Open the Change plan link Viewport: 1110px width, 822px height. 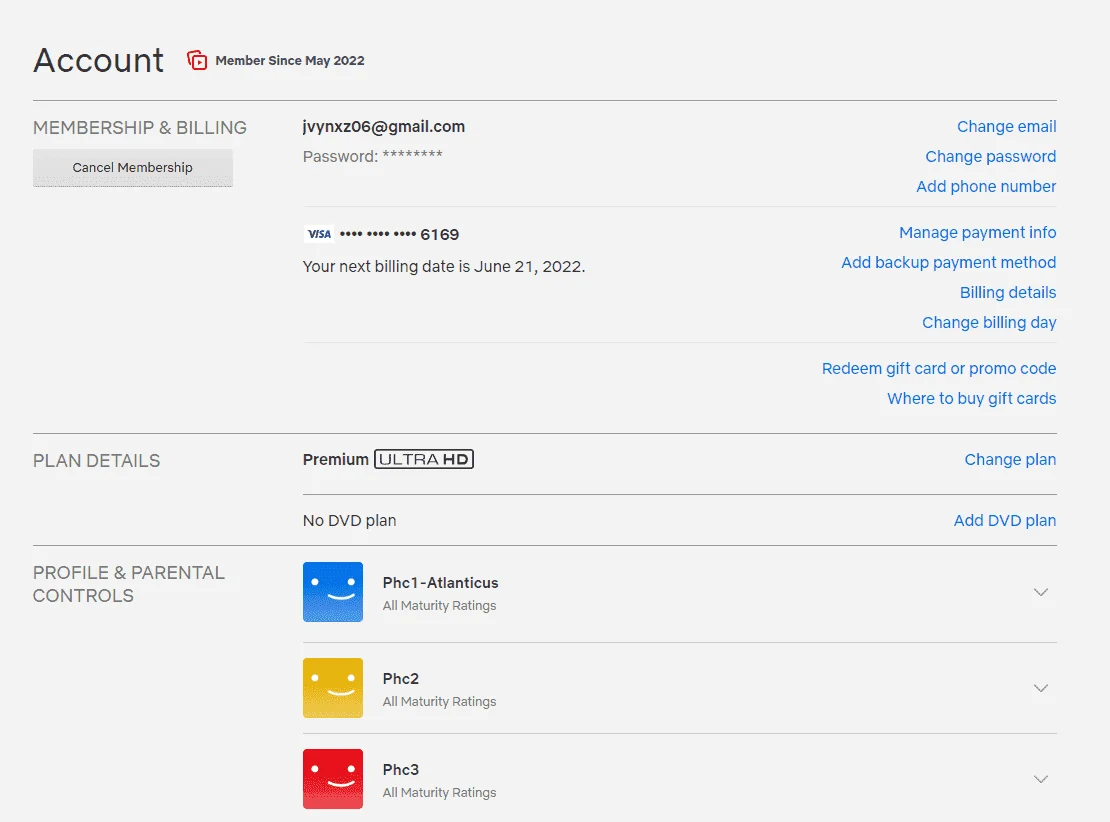(1009, 459)
